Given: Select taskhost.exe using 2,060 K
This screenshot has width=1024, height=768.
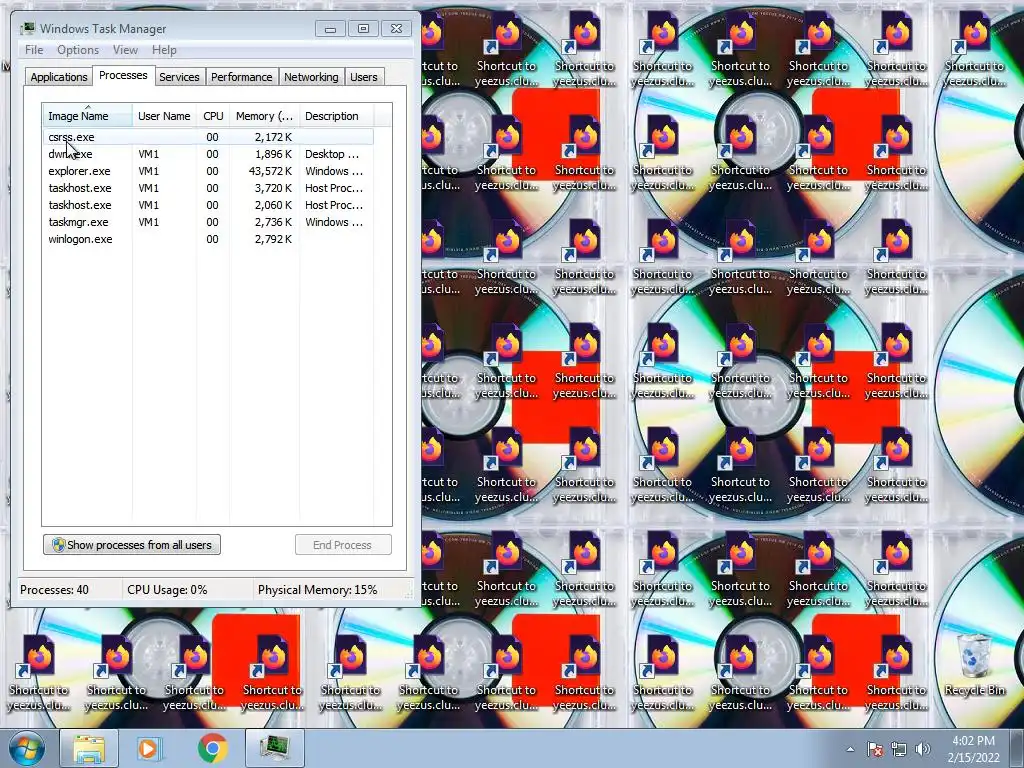Looking at the screenshot, I should [208, 205].
